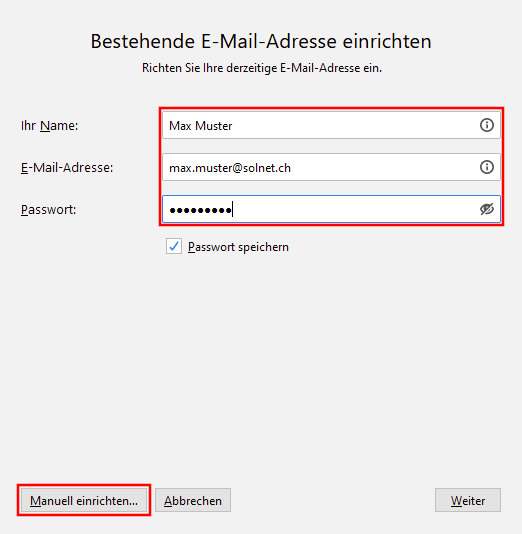Viewport: 522px width, 534px height.
Task: Click the info icon in the E-Mail-Adresse field
Action: coord(487,167)
